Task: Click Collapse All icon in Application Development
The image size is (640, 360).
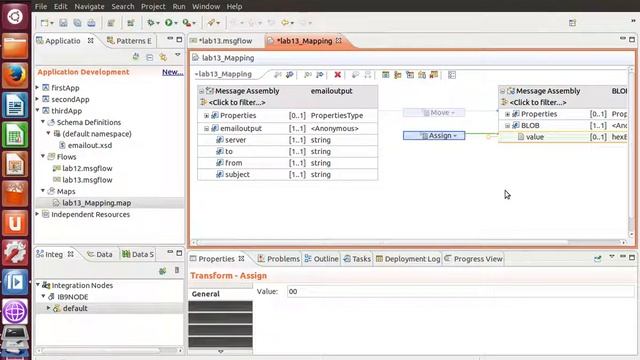Action: point(150,58)
